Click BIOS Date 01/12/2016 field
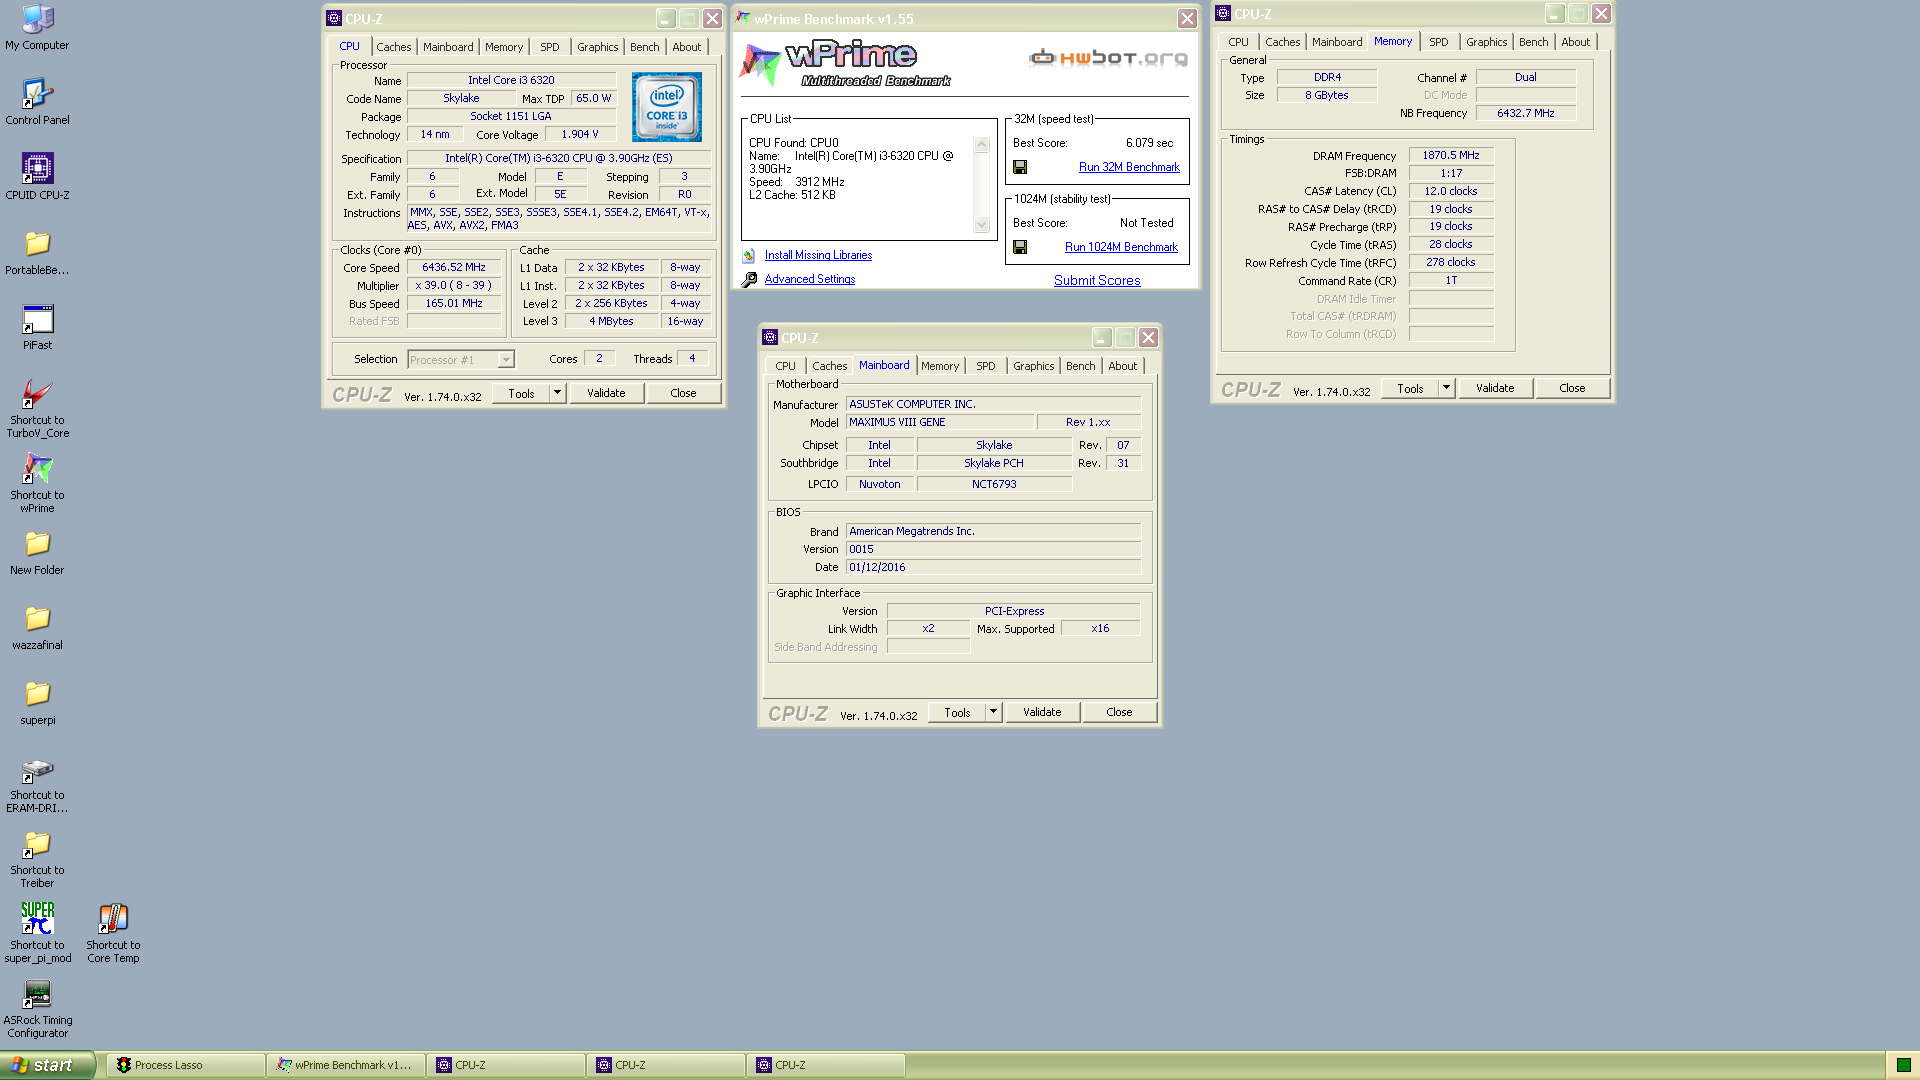Image resolution: width=1920 pixels, height=1080 pixels. pyautogui.click(x=993, y=567)
